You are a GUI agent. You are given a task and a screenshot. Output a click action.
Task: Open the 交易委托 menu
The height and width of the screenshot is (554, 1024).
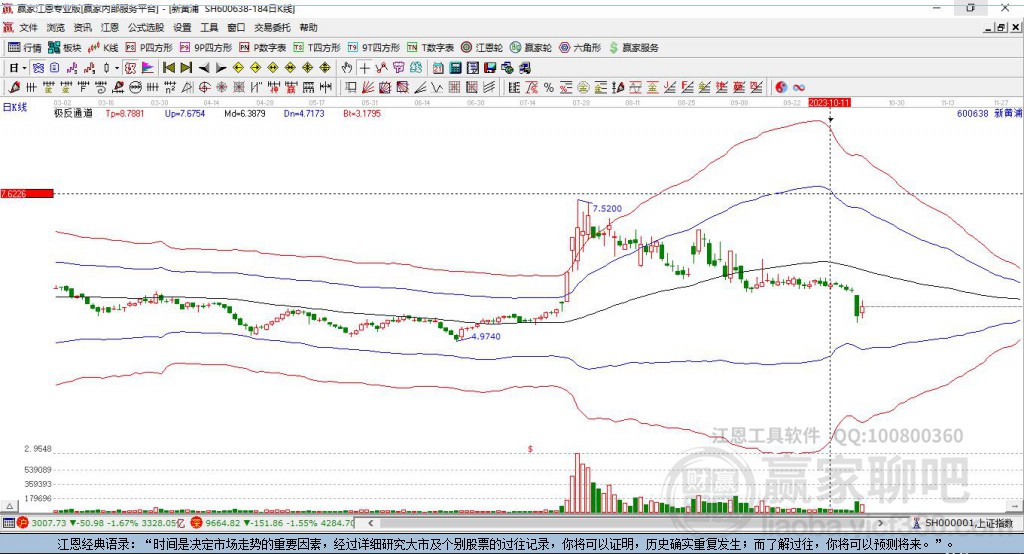pos(272,27)
